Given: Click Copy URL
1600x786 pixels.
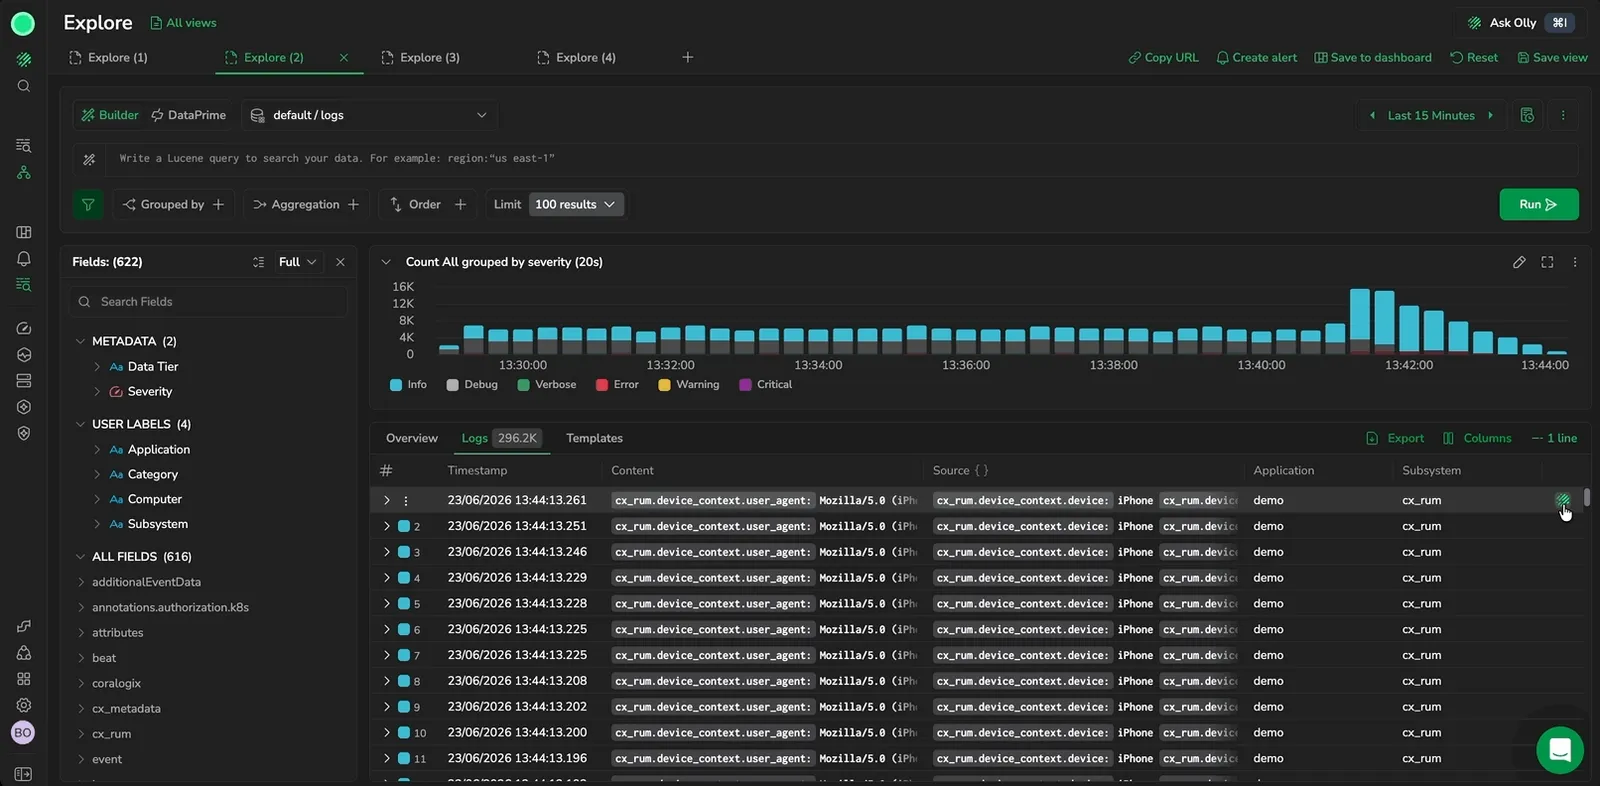Looking at the screenshot, I should [1163, 58].
